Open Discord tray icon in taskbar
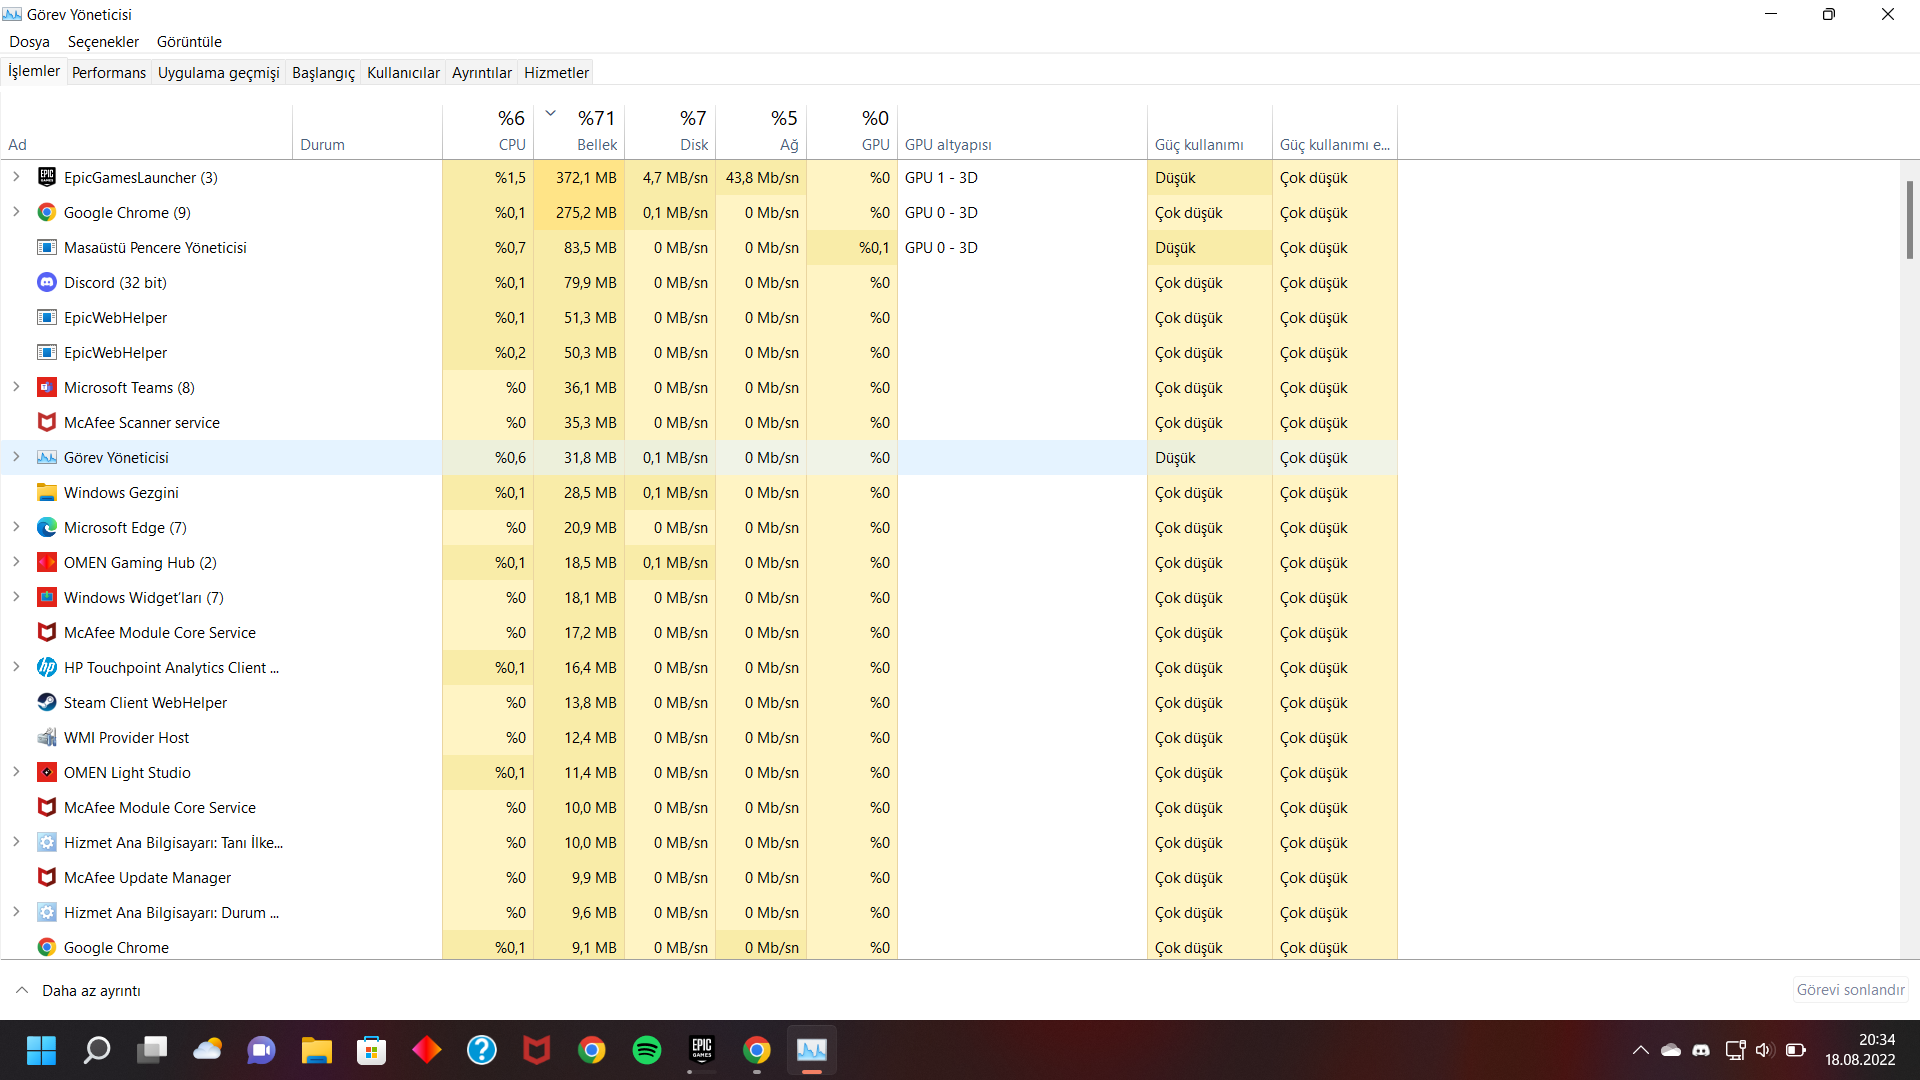This screenshot has height=1080, width=1920. coord(1701,1050)
